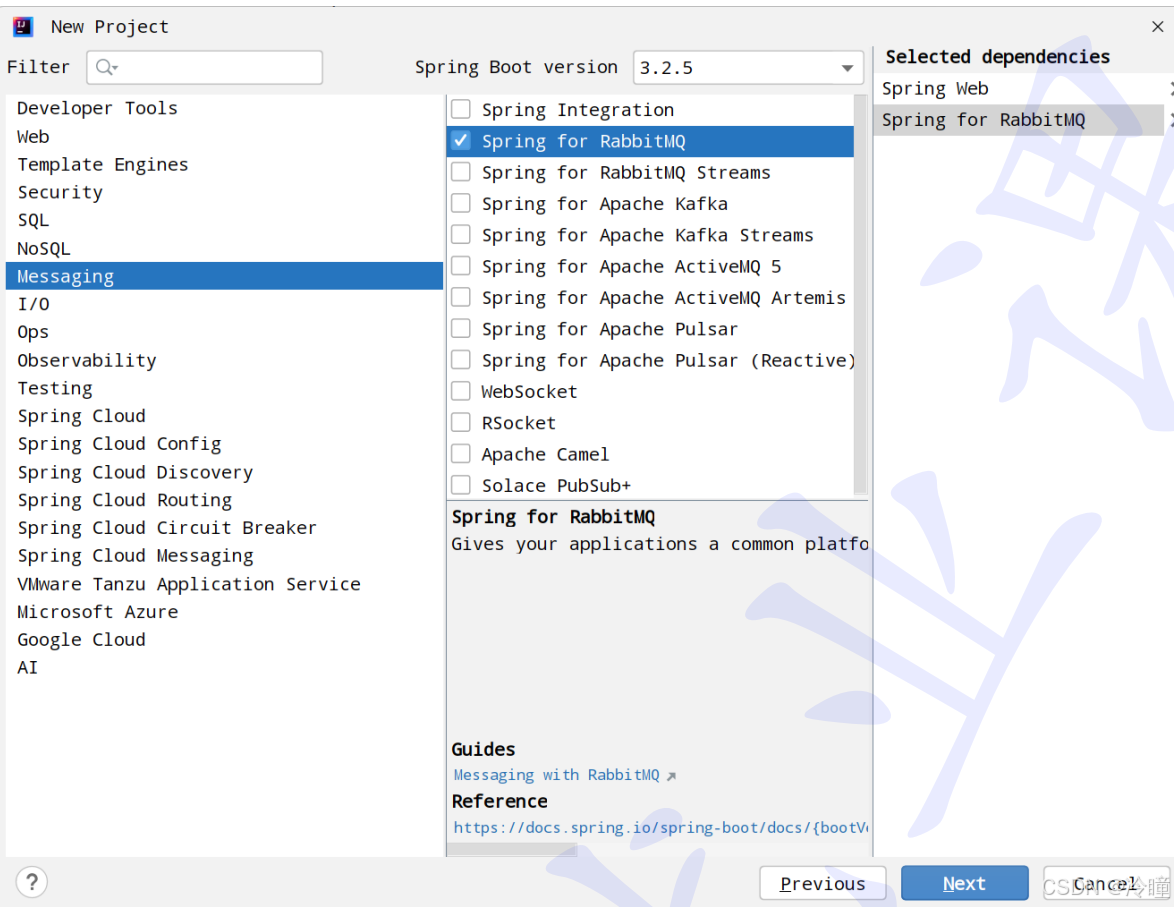The image size is (1174, 907).
Task: Click the IntelliJ IDEA logo icon
Action: (x=23, y=27)
